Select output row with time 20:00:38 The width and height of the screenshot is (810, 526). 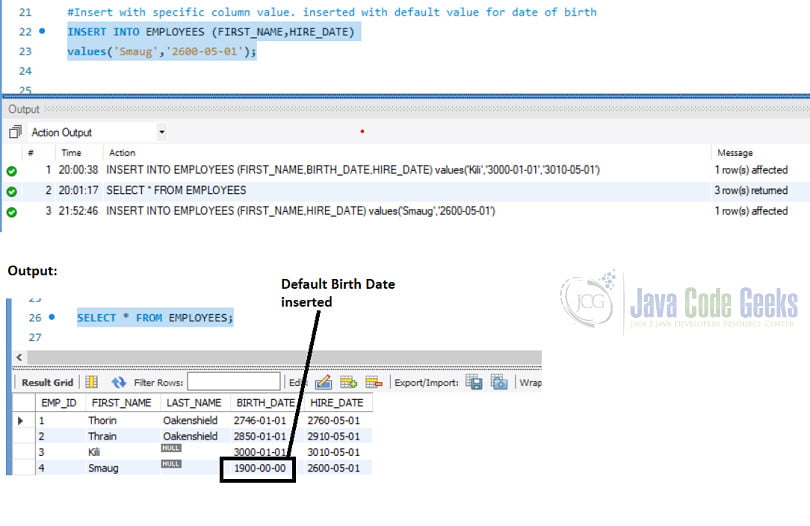click(406, 170)
